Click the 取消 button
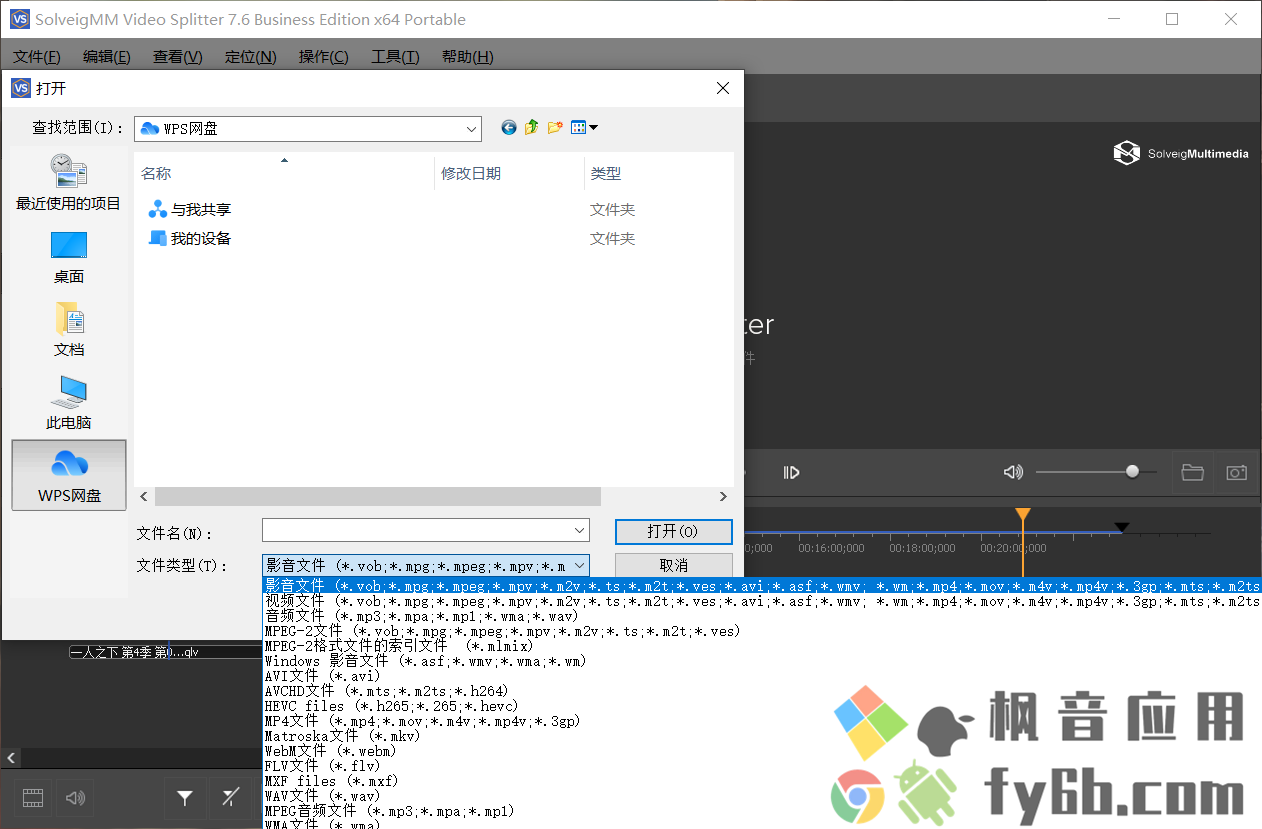Screen dimensions: 1262x829 pyautogui.click(x=674, y=566)
